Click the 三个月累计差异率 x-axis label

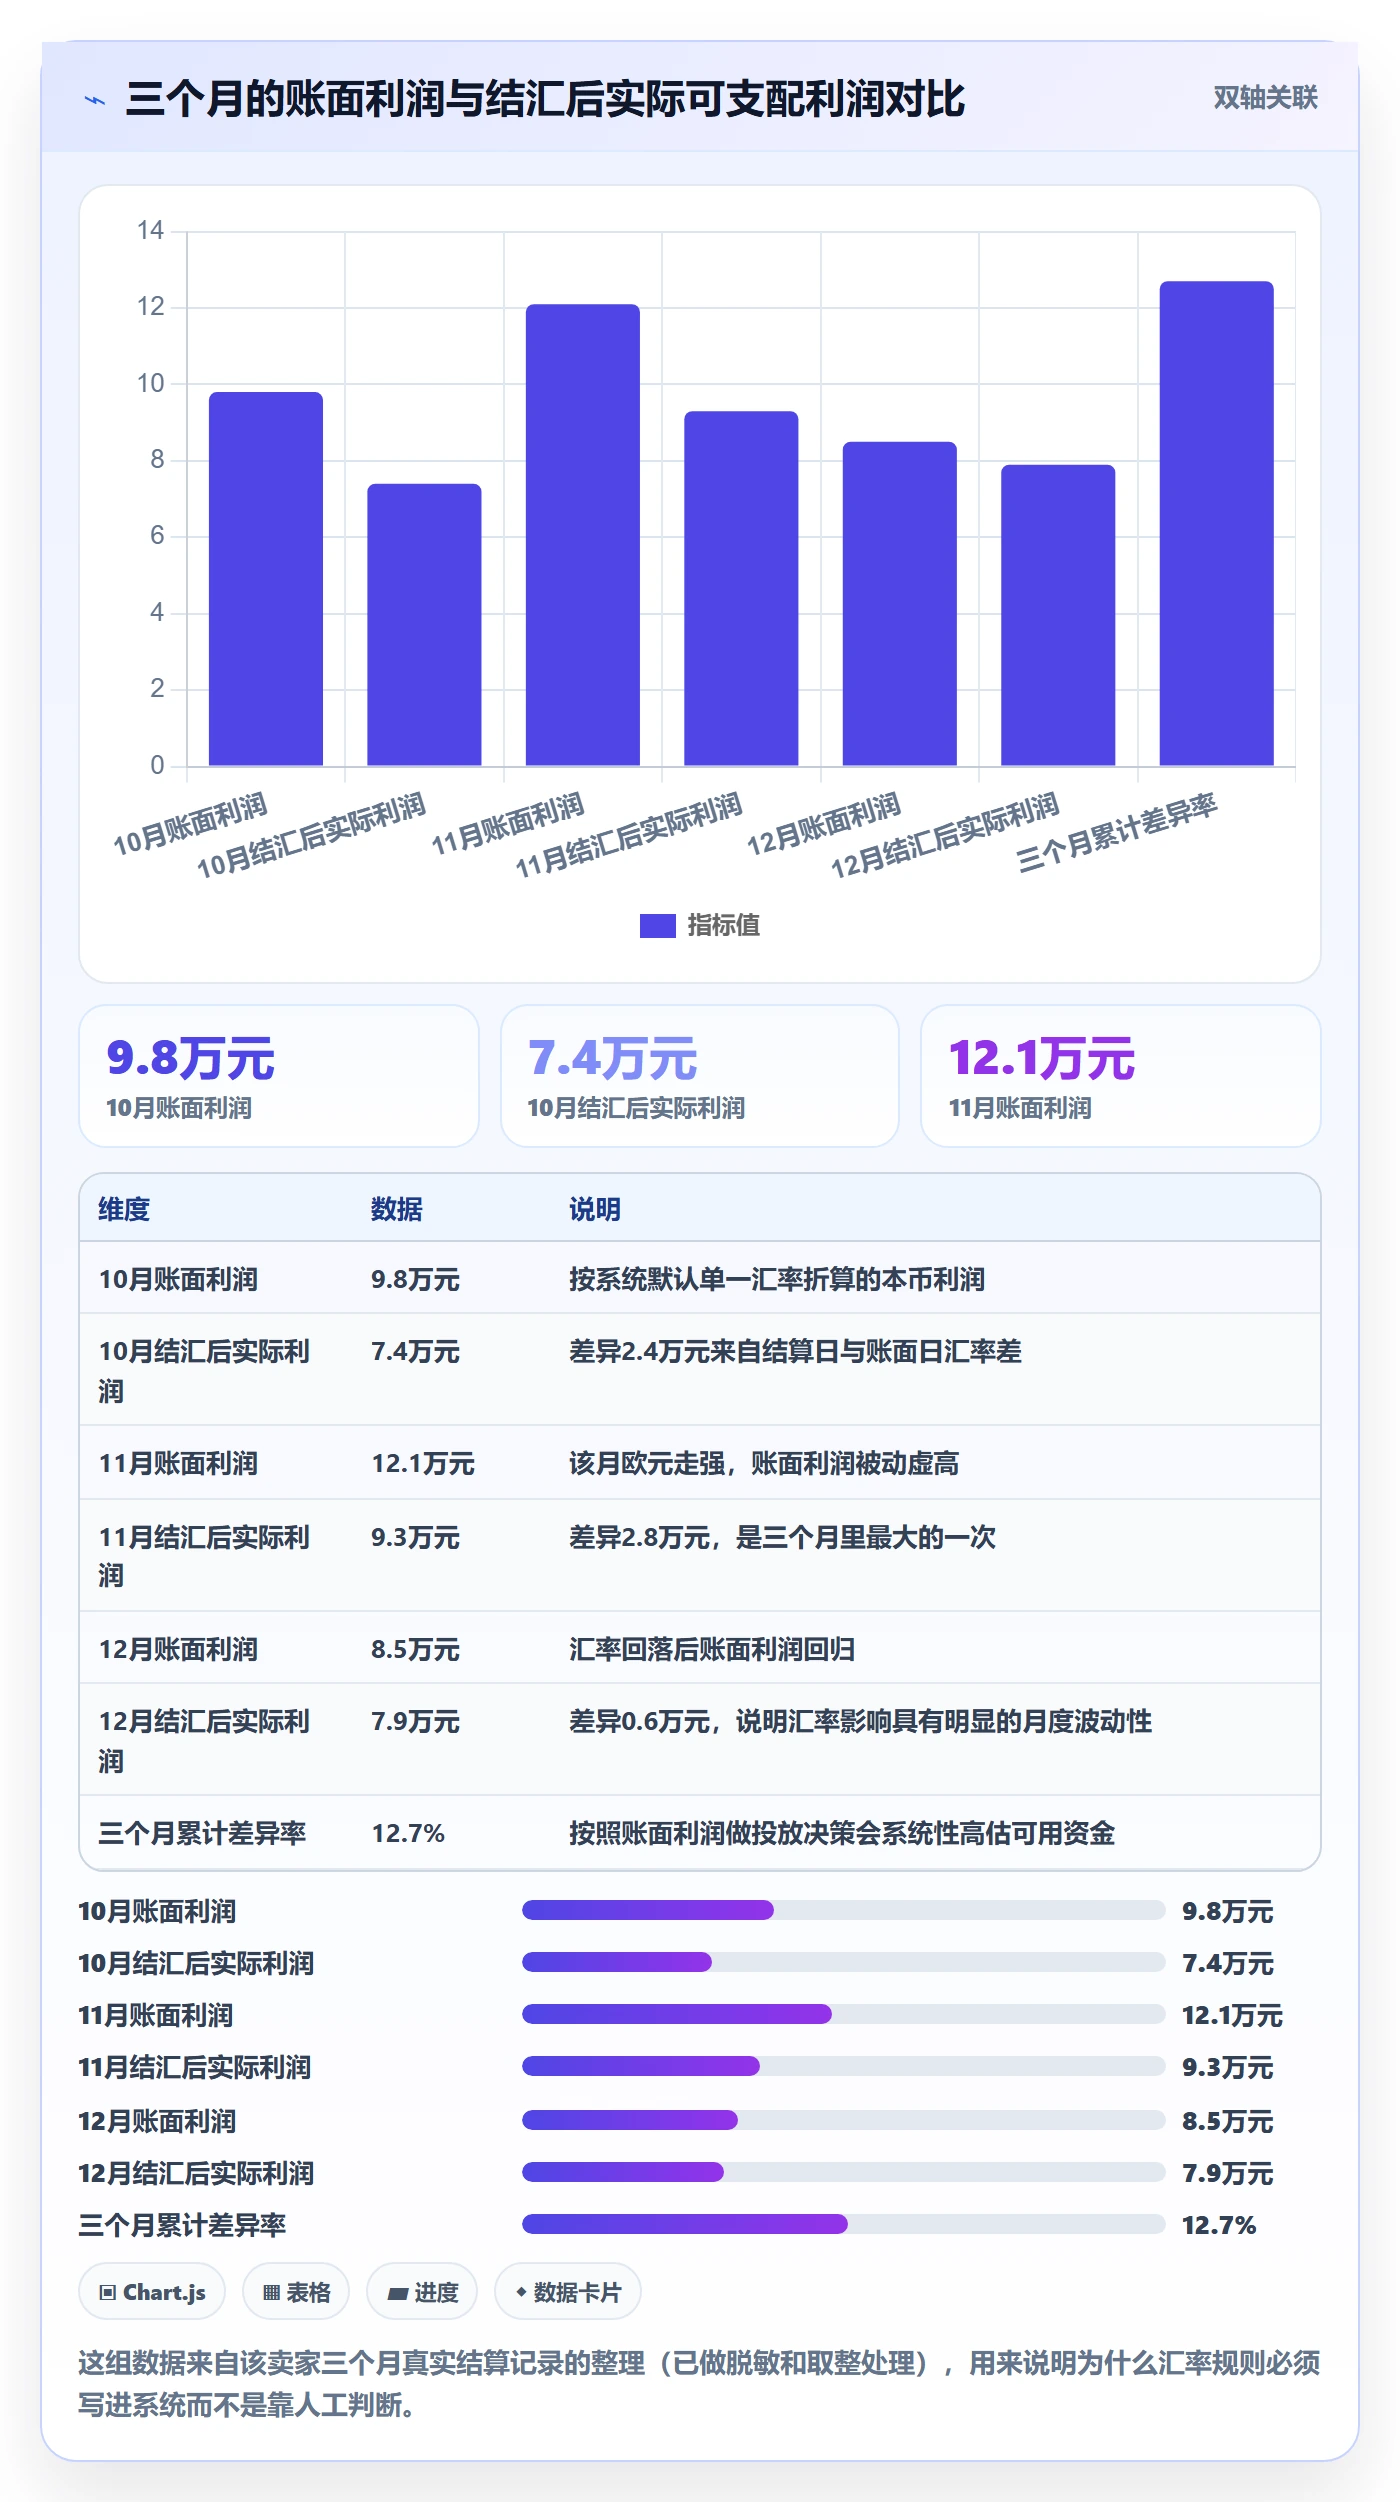1117,833
